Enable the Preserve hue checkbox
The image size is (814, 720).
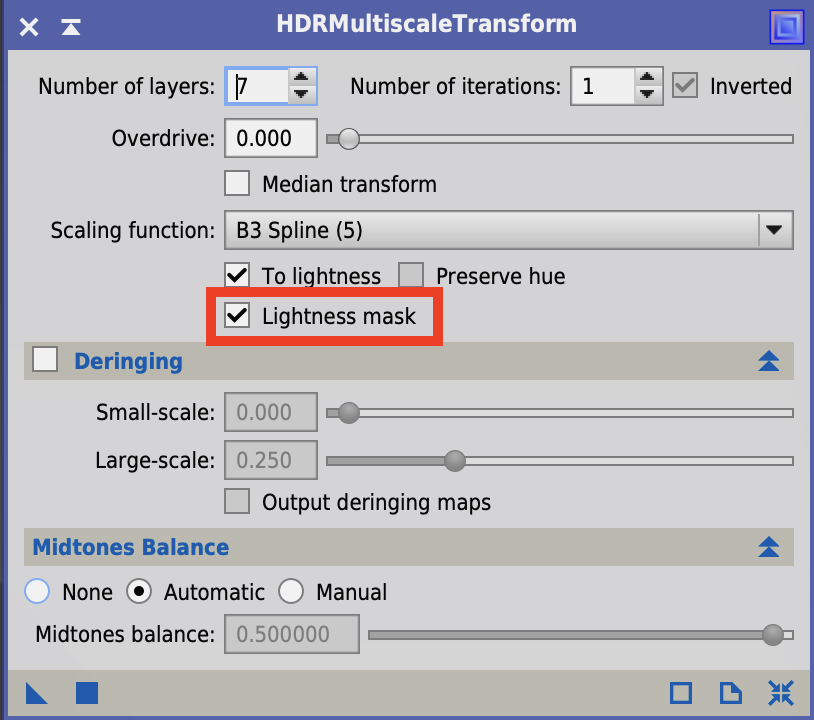(x=411, y=275)
